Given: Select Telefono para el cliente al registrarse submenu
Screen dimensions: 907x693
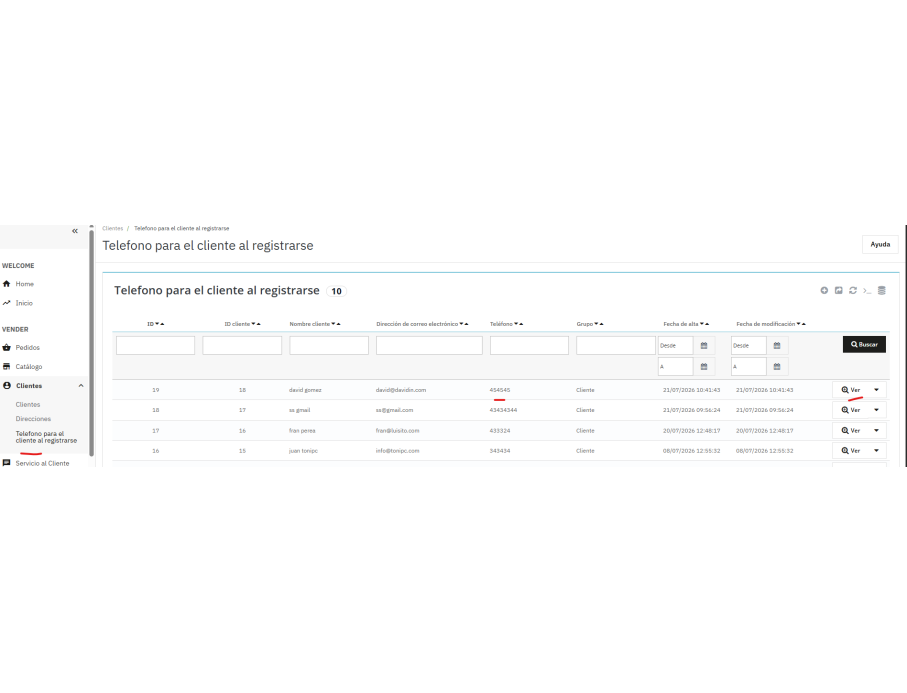Looking at the screenshot, I should [46, 437].
